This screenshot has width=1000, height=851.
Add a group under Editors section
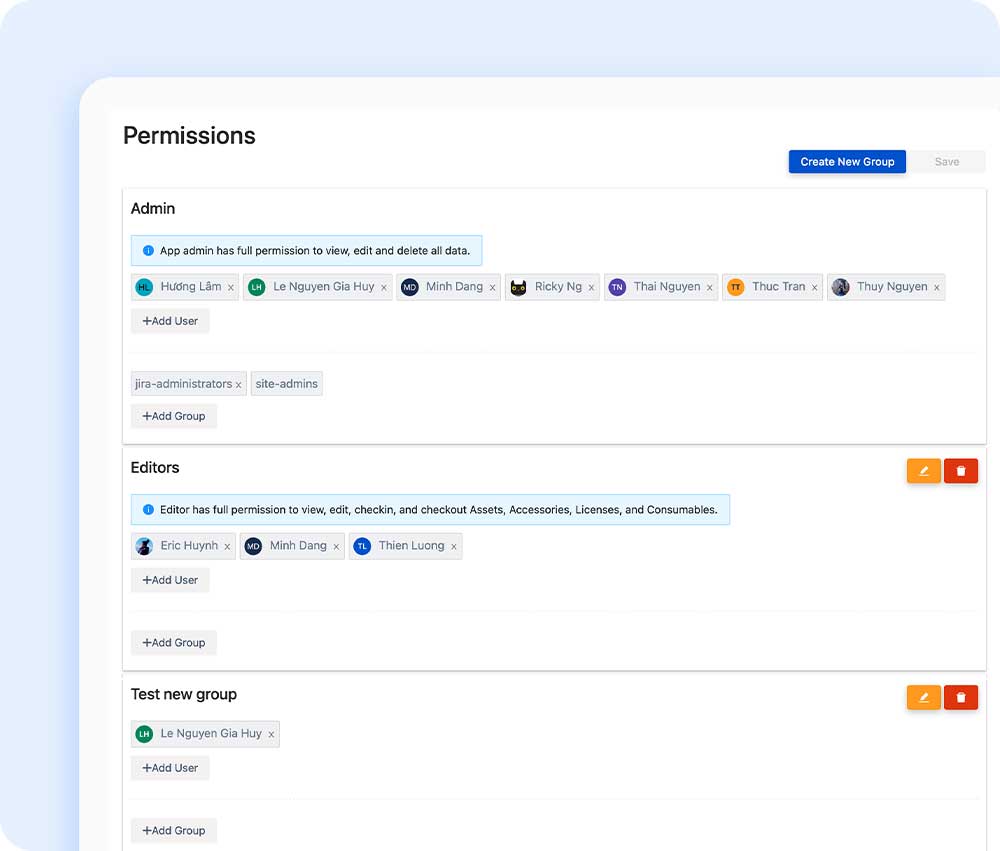coord(173,642)
